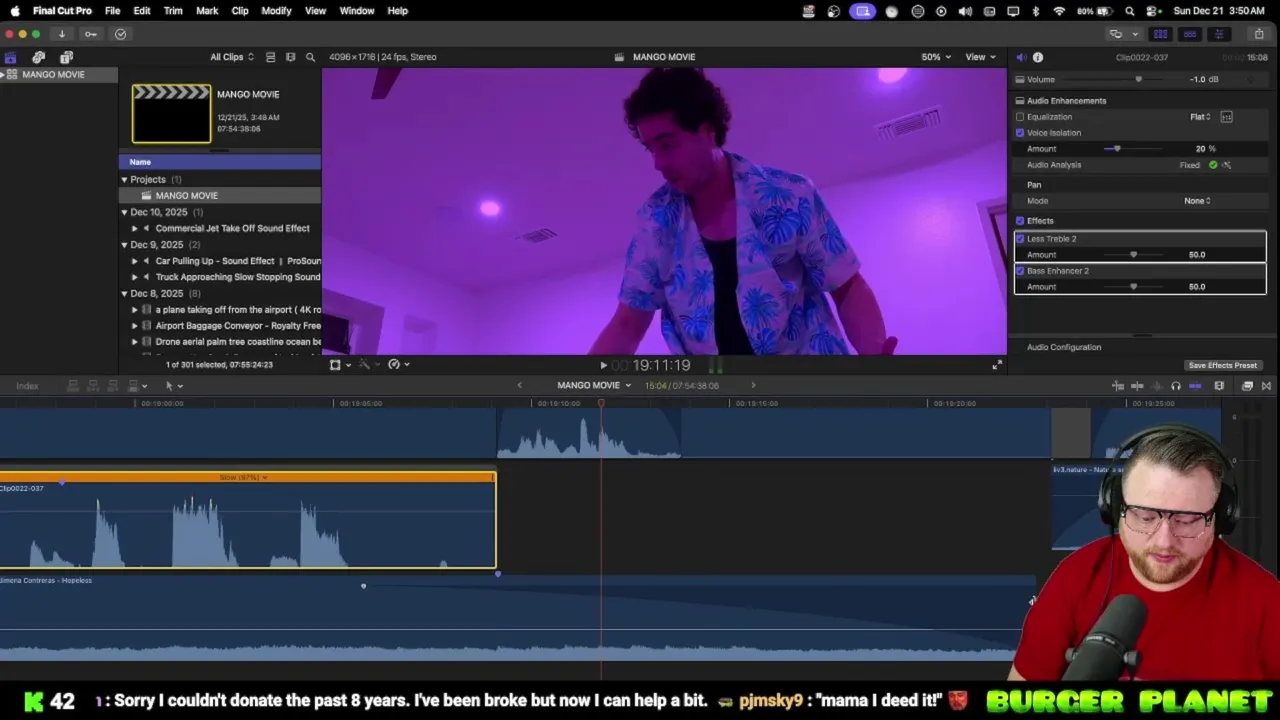Open Equalization controls graph icon
This screenshot has width=1280, height=720.
pyautogui.click(x=1227, y=117)
